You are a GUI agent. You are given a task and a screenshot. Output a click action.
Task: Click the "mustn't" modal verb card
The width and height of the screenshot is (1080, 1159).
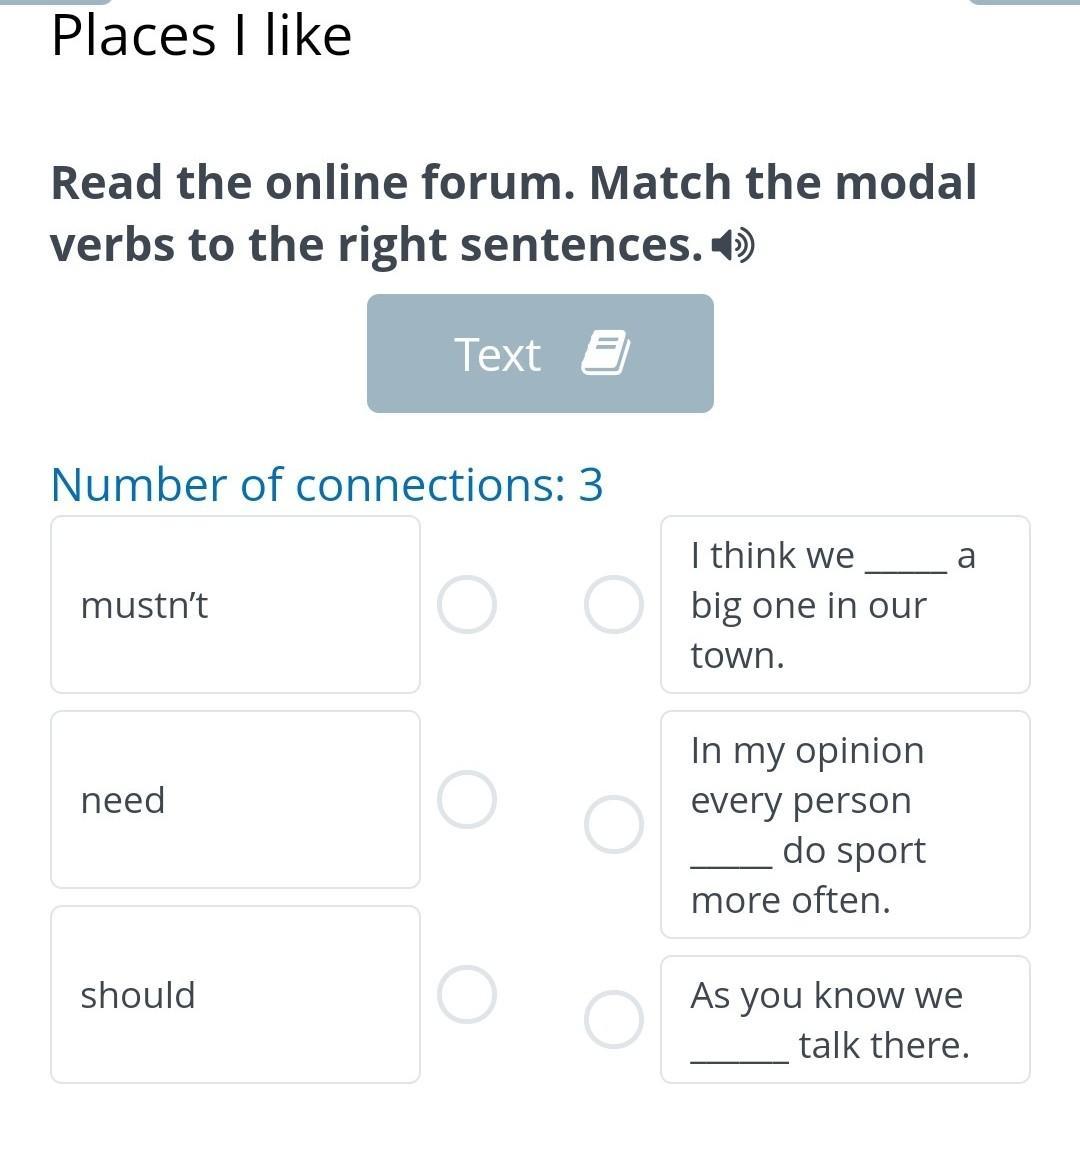[x=235, y=604]
